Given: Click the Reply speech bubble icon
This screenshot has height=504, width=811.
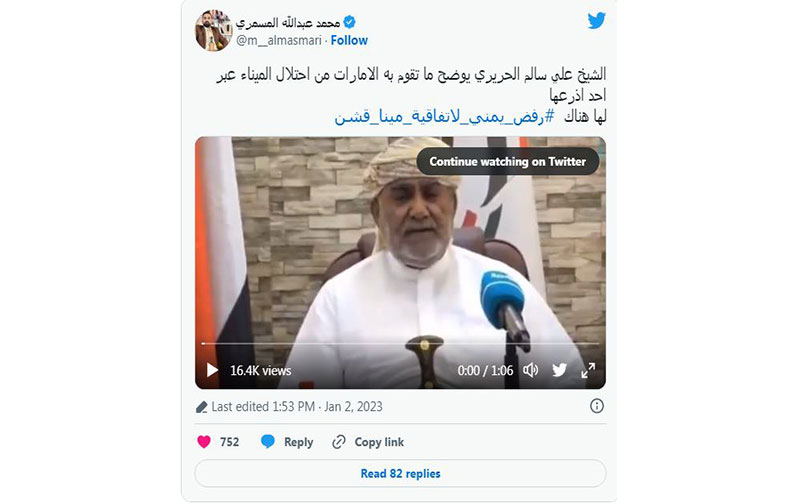Looking at the screenshot, I should coord(268,442).
